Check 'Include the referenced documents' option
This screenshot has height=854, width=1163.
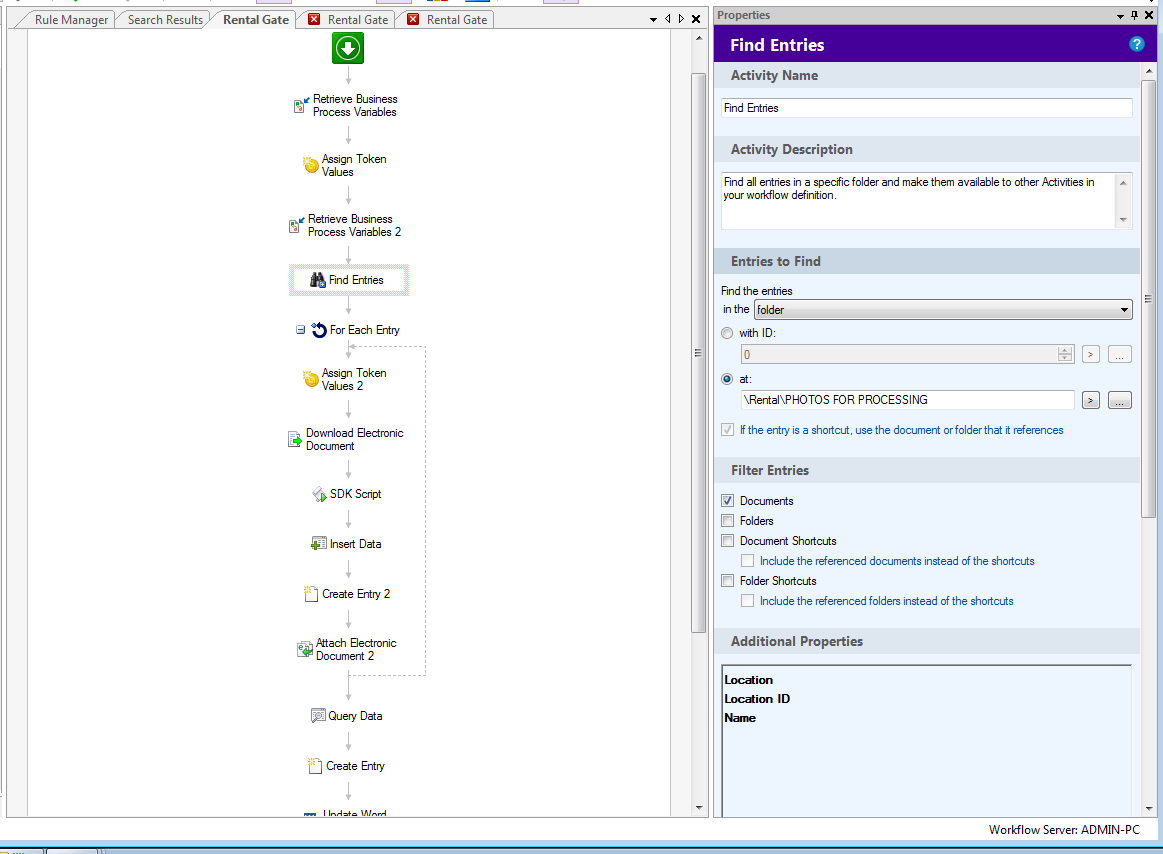748,561
